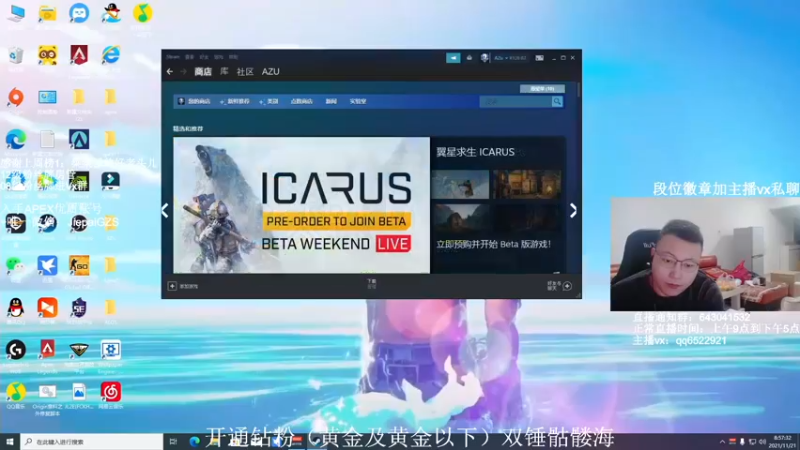Open the red Apex Legends icon near top

click(79, 56)
